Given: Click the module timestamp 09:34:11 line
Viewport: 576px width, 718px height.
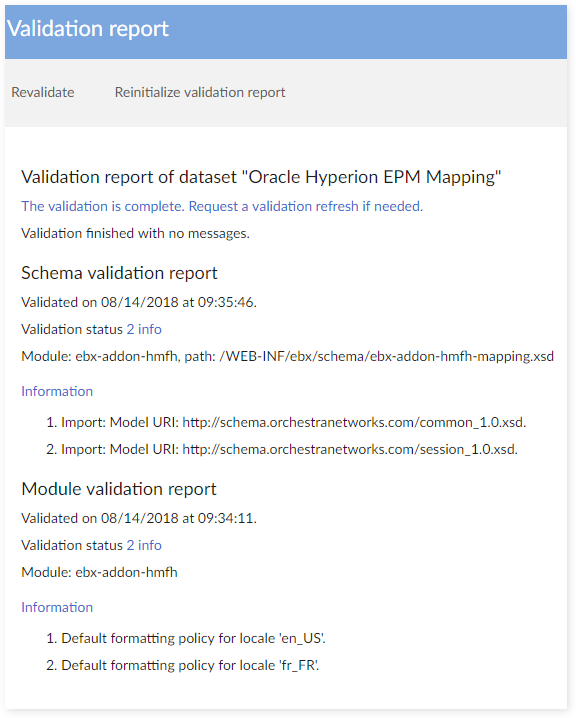Looking at the screenshot, I should tap(139, 518).
